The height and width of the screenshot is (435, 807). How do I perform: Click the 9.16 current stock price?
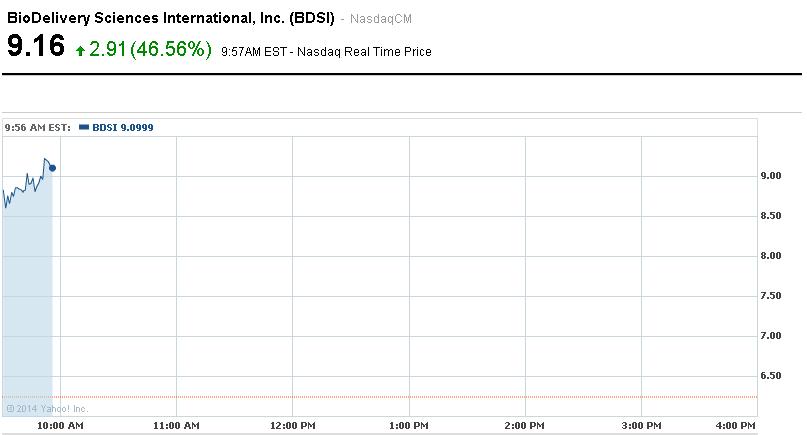click(x=36, y=47)
